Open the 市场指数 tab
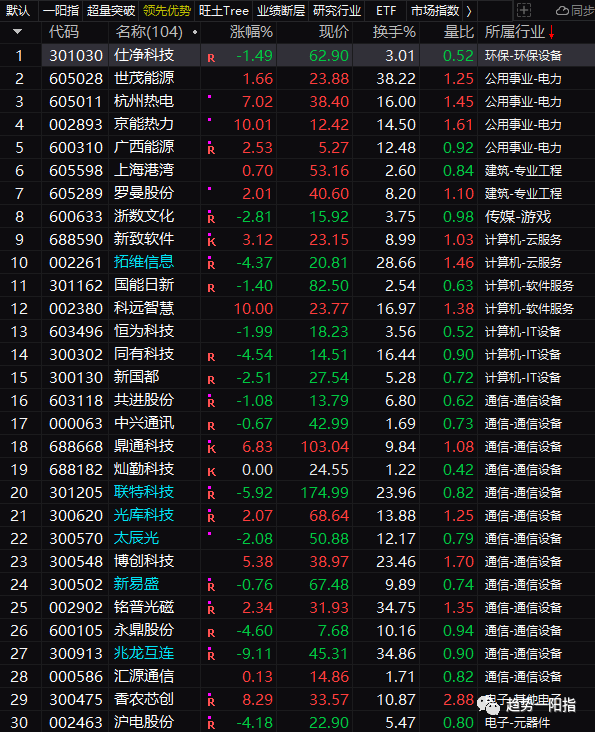This screenshot has height=732, width=595. click(x=435, y=10)
